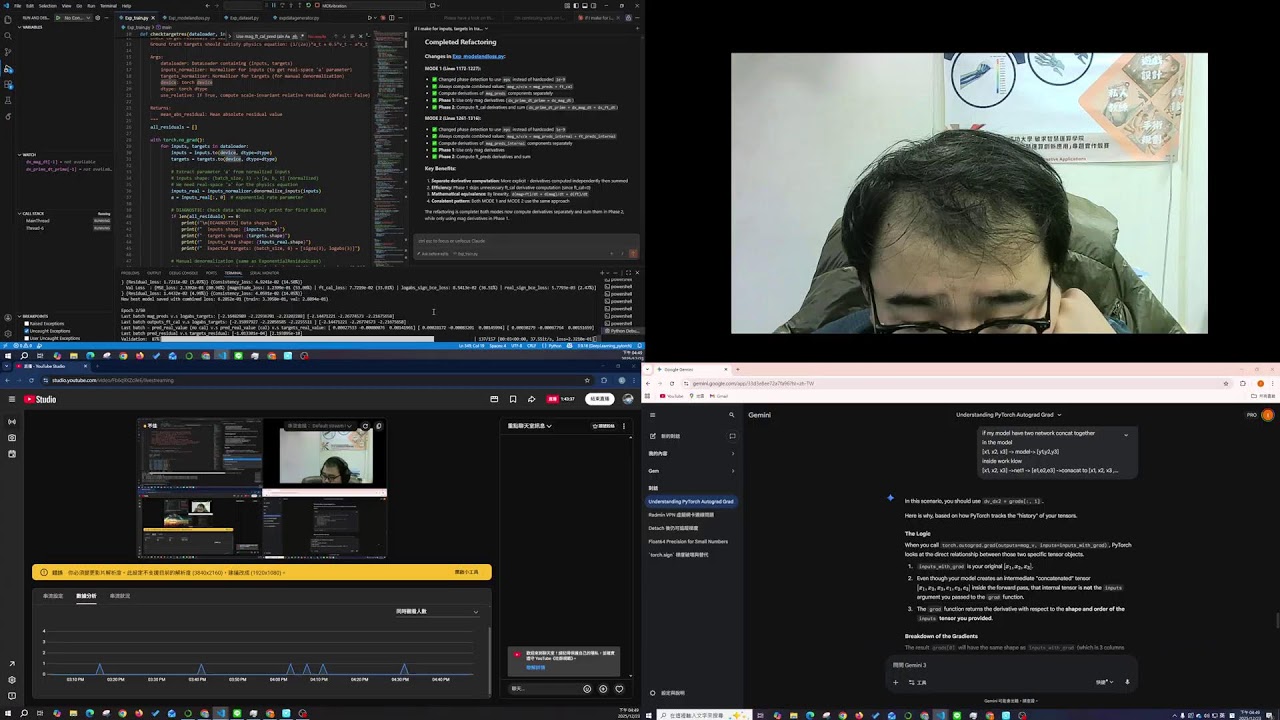Open VS Code Terminal menu

[x=108, y=6]
